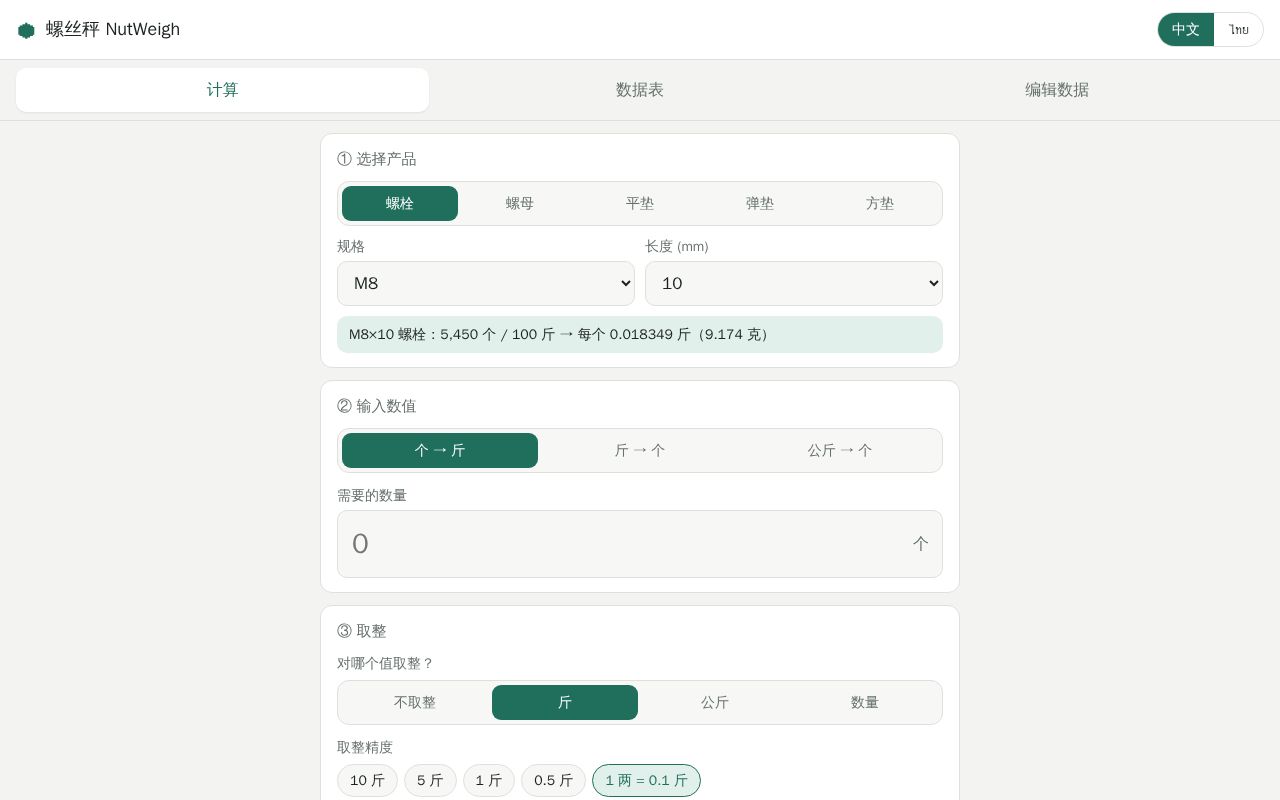
Task: Open the 规格 dropdown showing M8
Action: [x=486, y=283]
